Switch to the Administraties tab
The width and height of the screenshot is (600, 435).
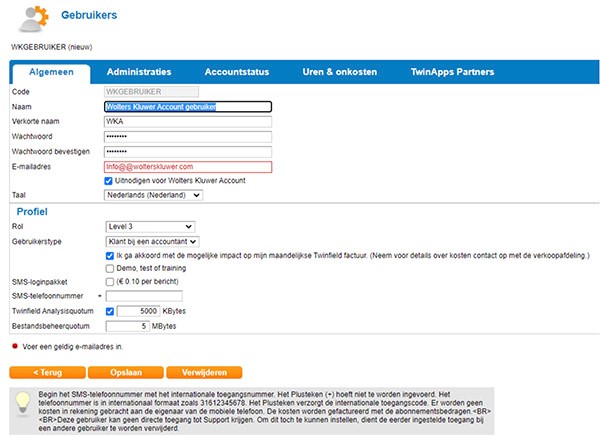click(139, 72)
